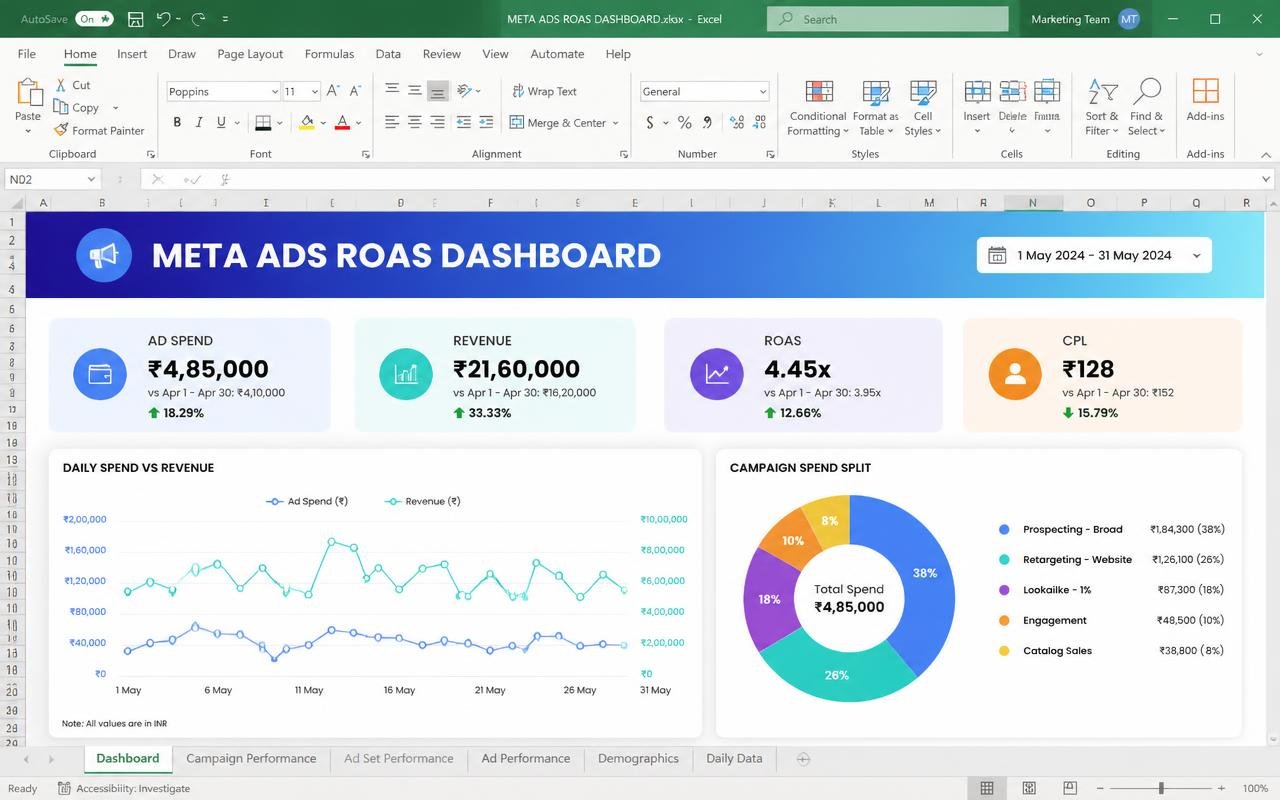
Task: Open the Daily Data sheet
Action: click(x=734, y=758)
